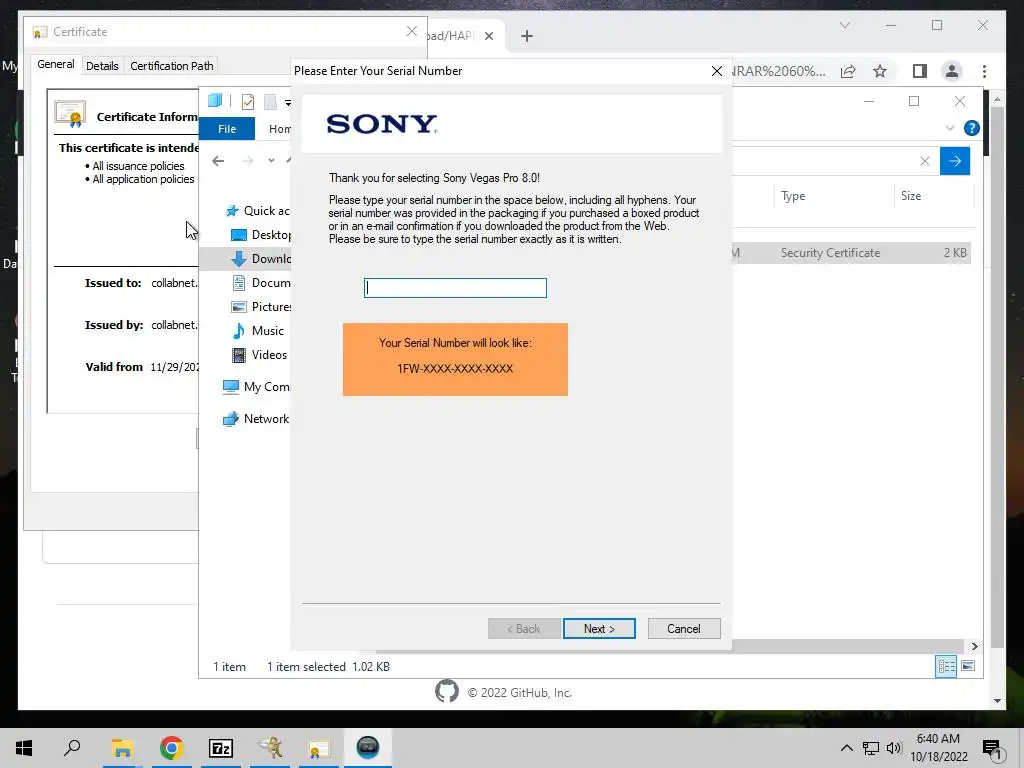Open the certificate taskbar application icon
1024x768 pixels.
[319, 748]
